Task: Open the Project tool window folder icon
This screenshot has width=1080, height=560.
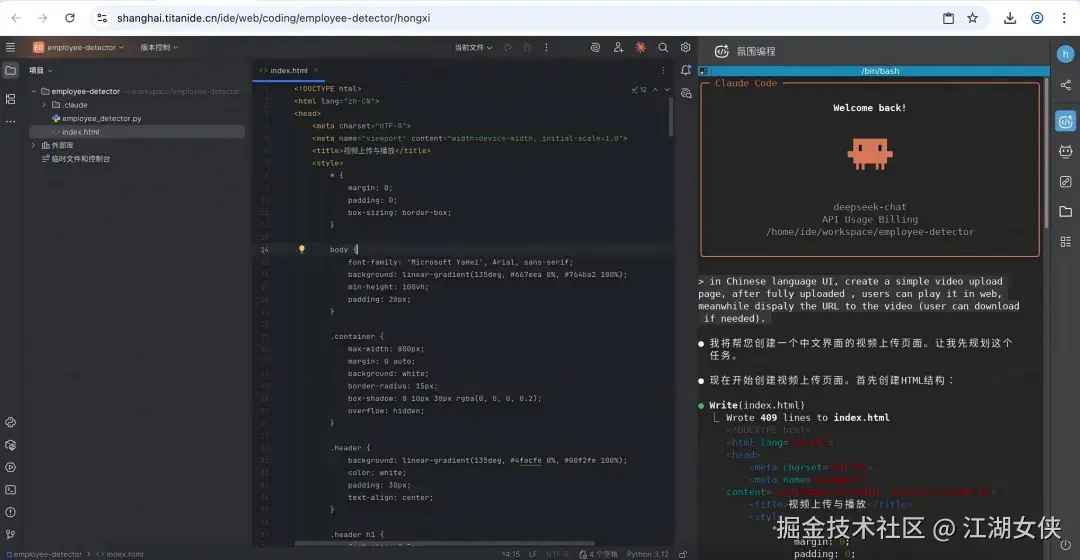Action: 10,70
